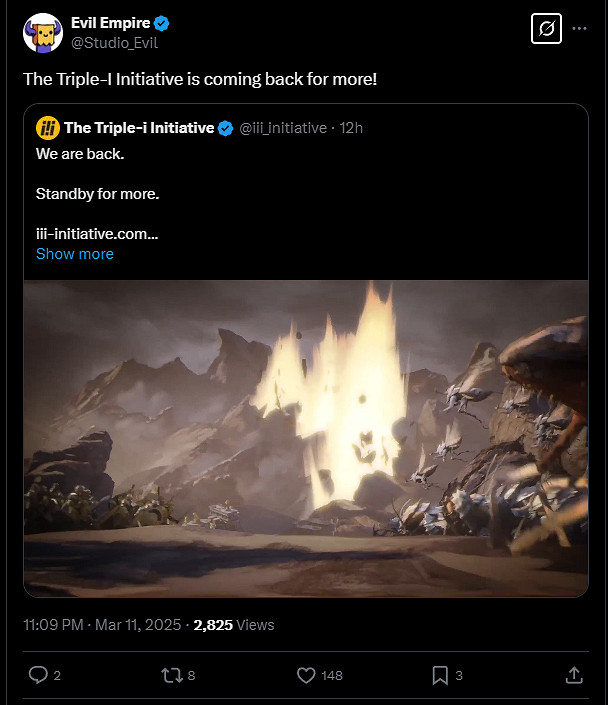Open the explosion video thumbnail

pos(305,438)
